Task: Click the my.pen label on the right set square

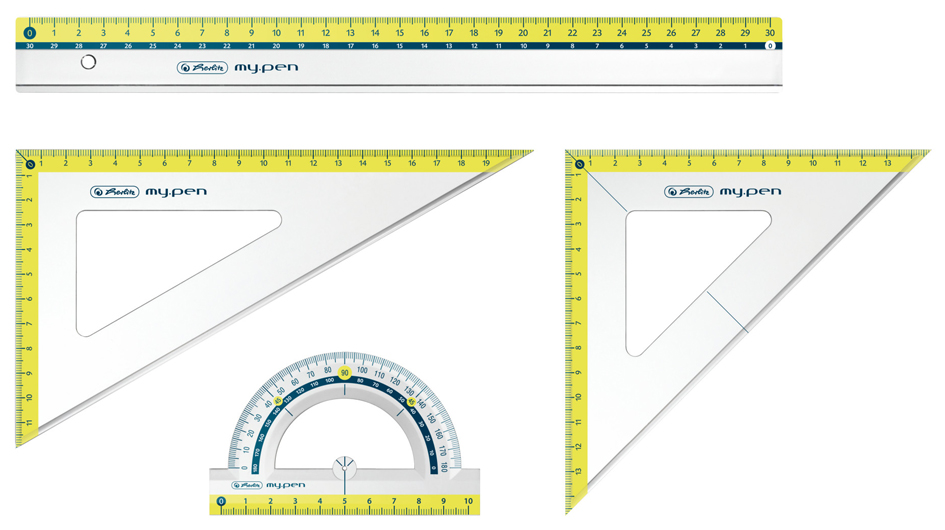Action: pyautogui.click(x=750, y=192)
